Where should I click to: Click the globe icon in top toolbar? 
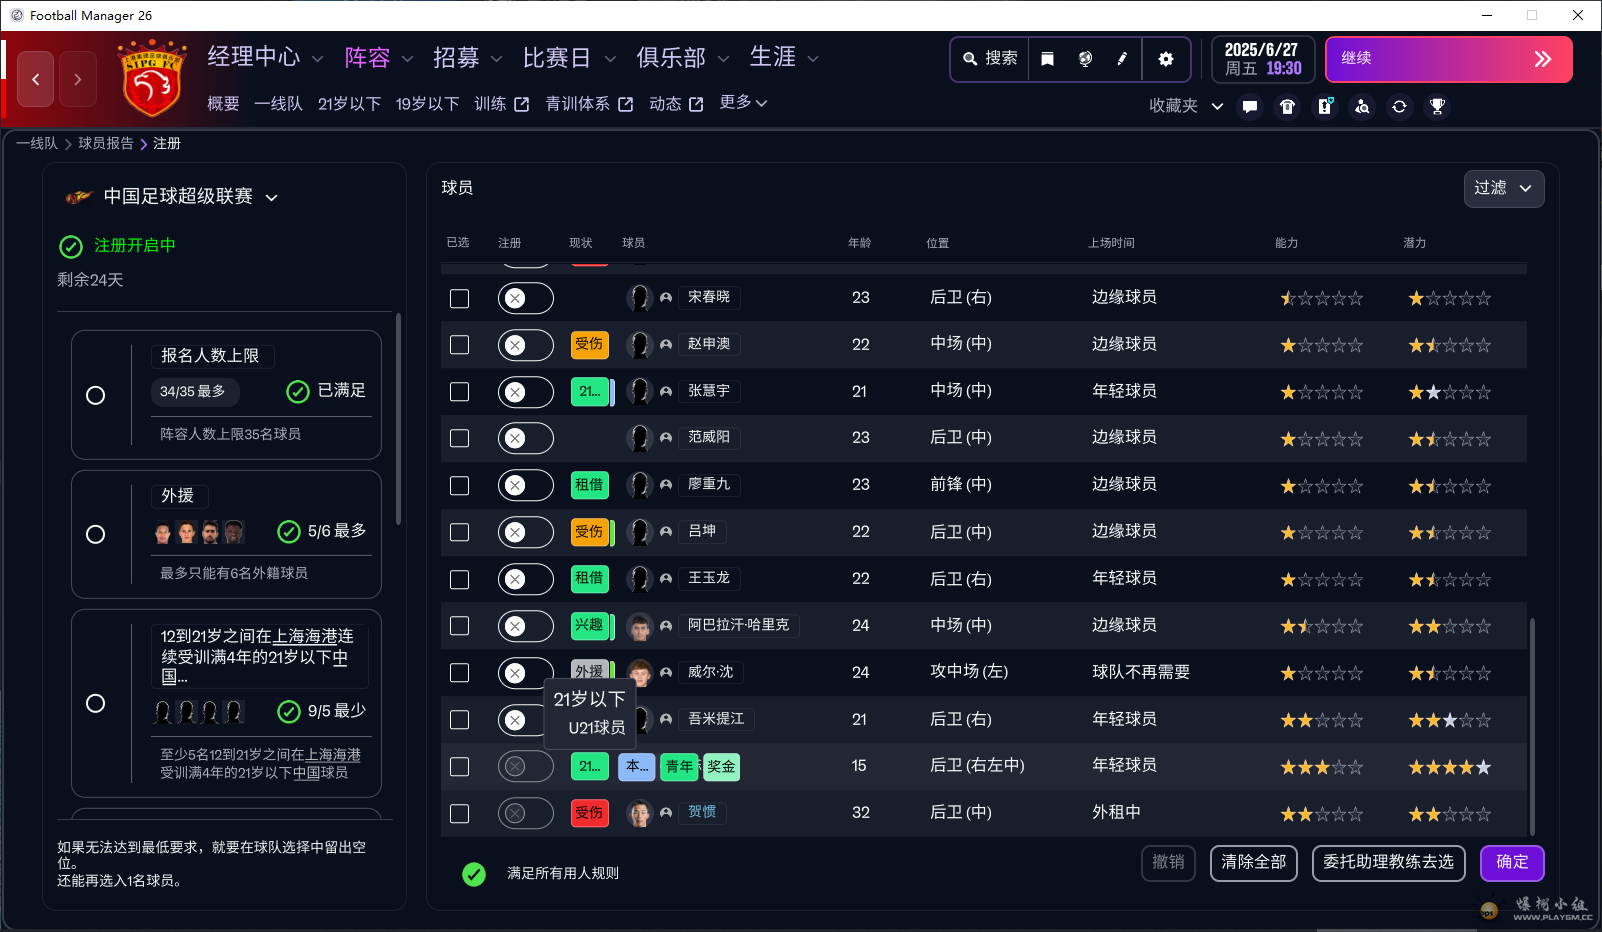1085,59
